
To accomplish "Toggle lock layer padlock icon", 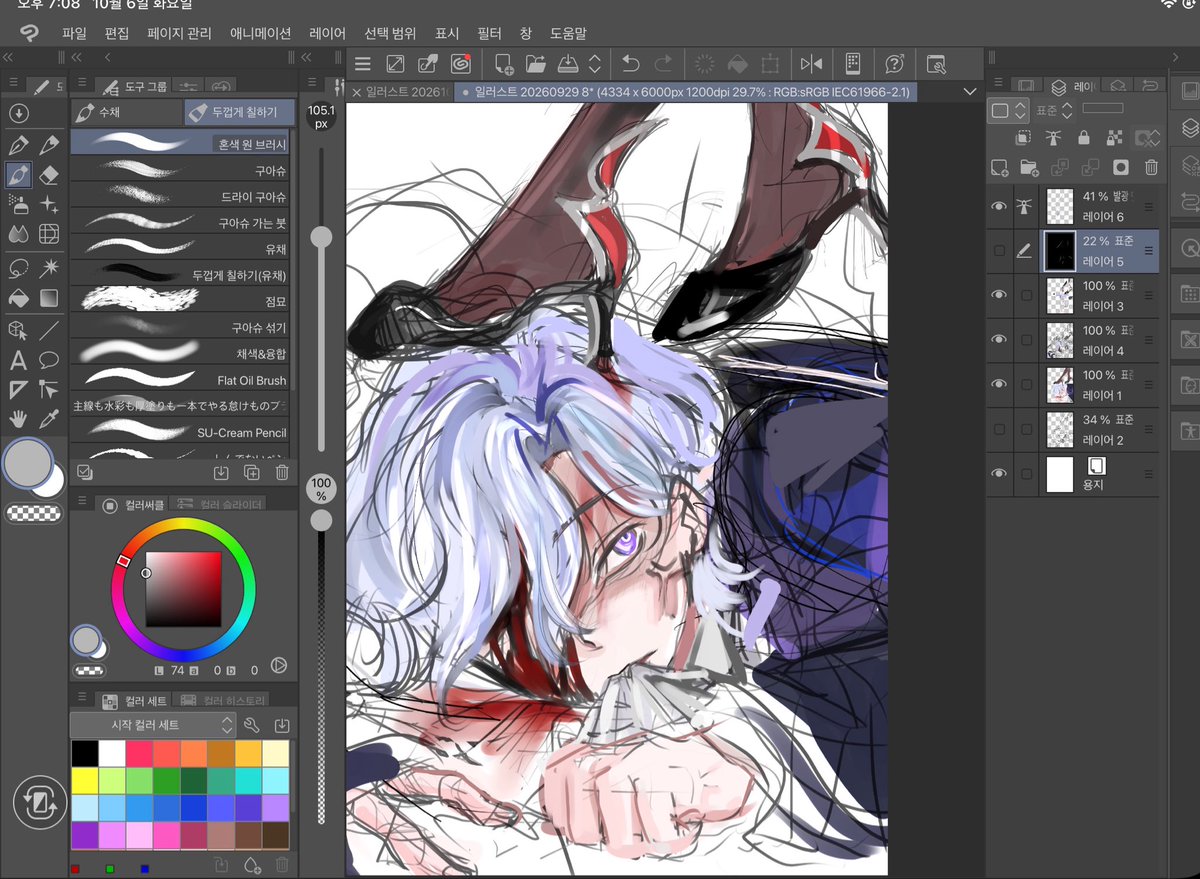I will click(1083, 137).
